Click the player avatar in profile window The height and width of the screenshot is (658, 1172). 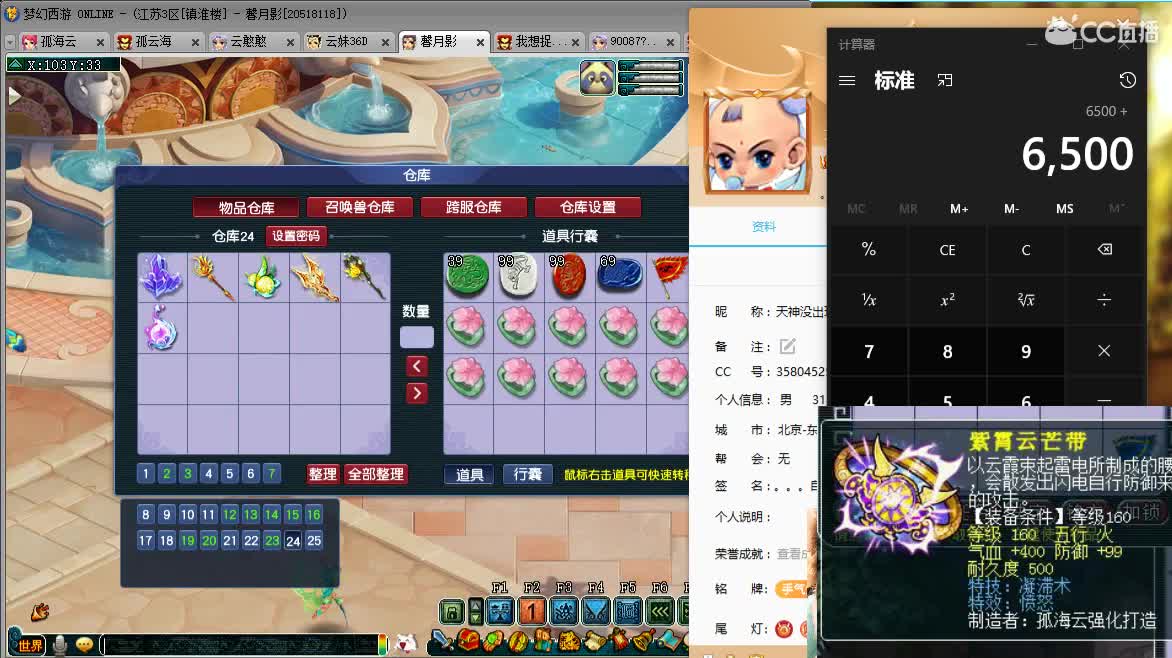(758, 142)
